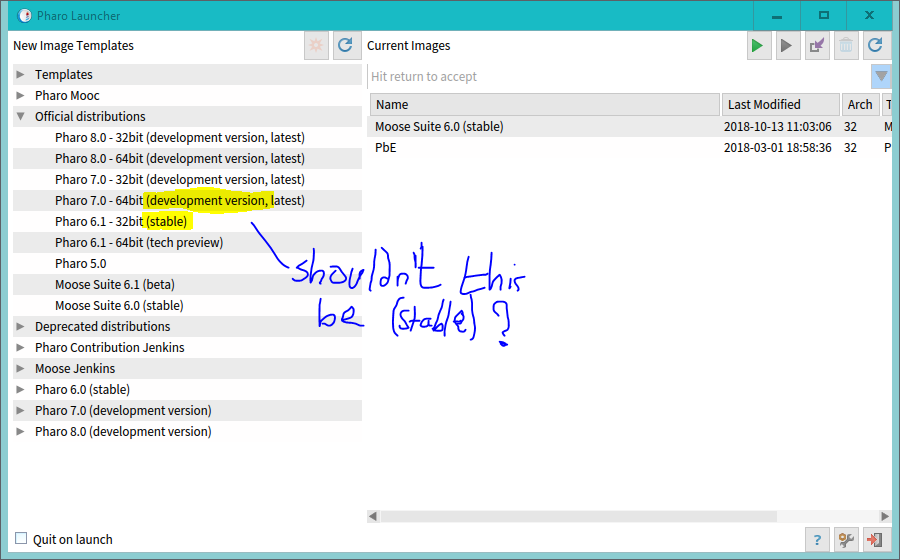
Task: Select Pharo 7.0 - 64bit development template
Action: [187, 201]
